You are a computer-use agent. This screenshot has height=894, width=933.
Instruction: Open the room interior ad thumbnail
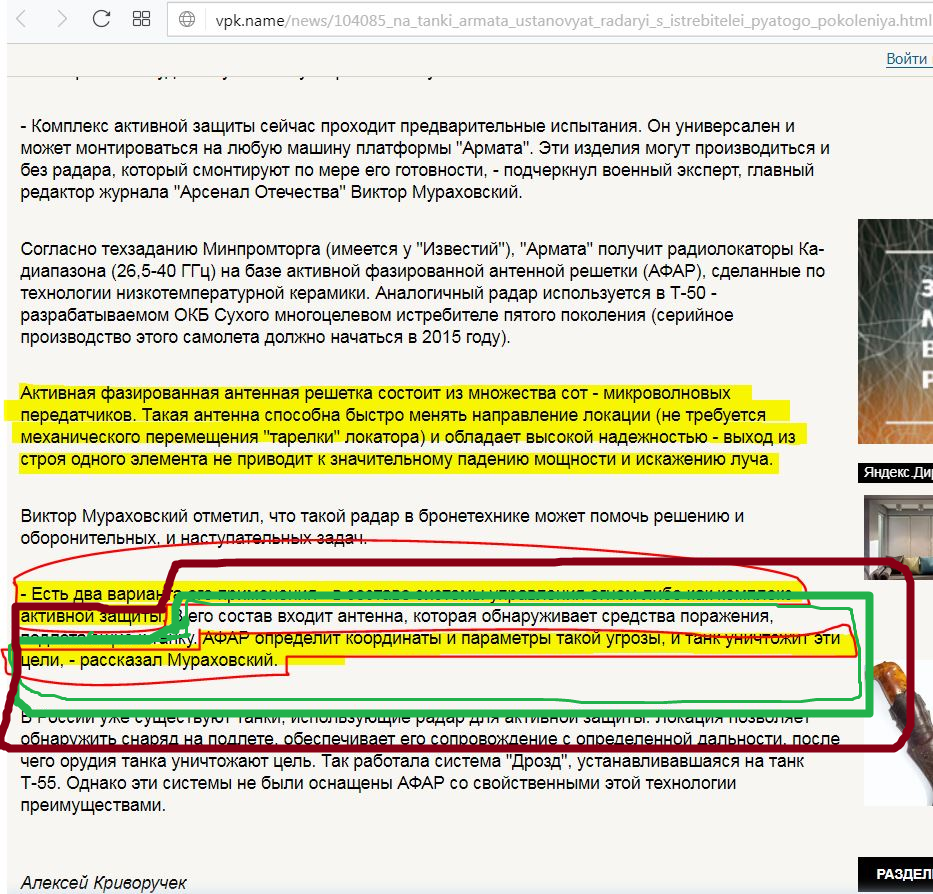click(898, 537)
